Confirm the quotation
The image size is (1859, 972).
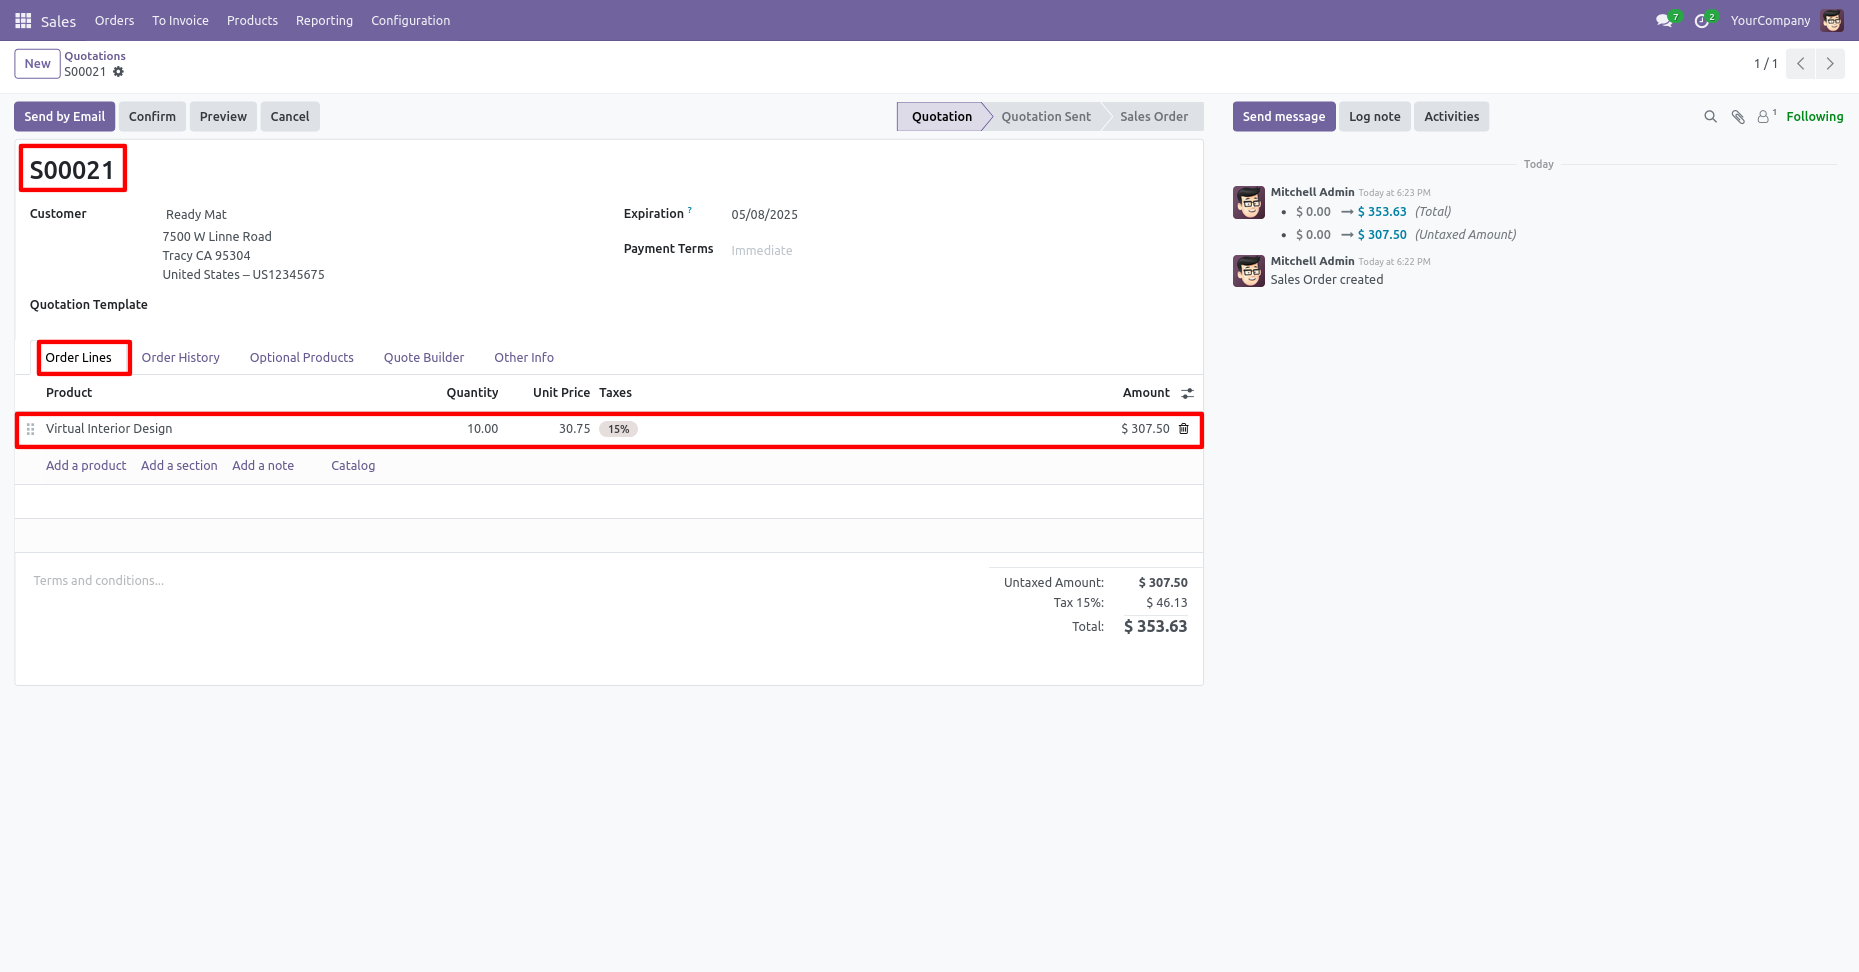152,117
